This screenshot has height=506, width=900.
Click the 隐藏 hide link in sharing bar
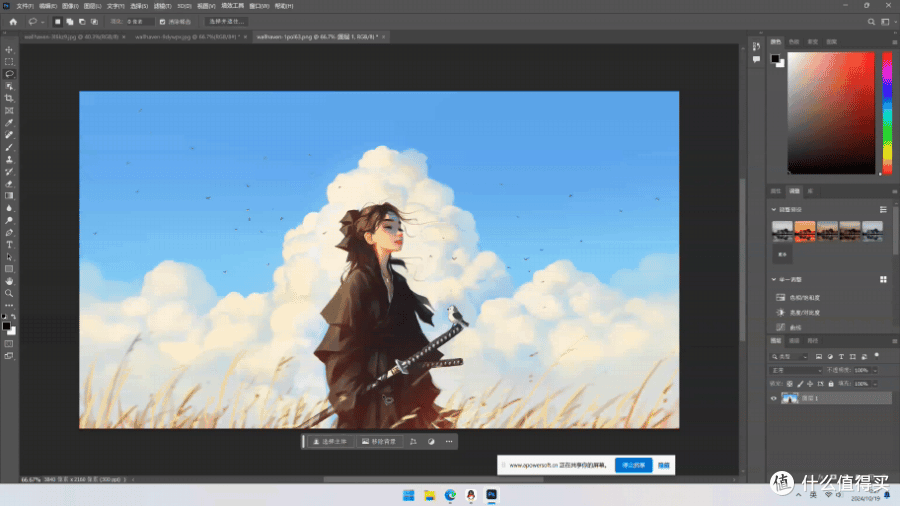click(664, 465)
